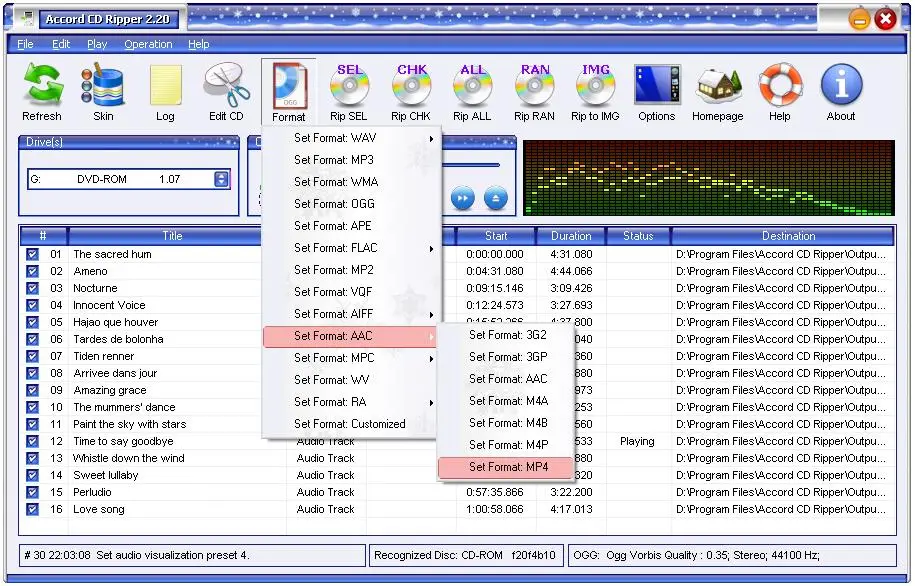Click the app icon in title bar
915x586 pixels.
[x=27, y=18]
